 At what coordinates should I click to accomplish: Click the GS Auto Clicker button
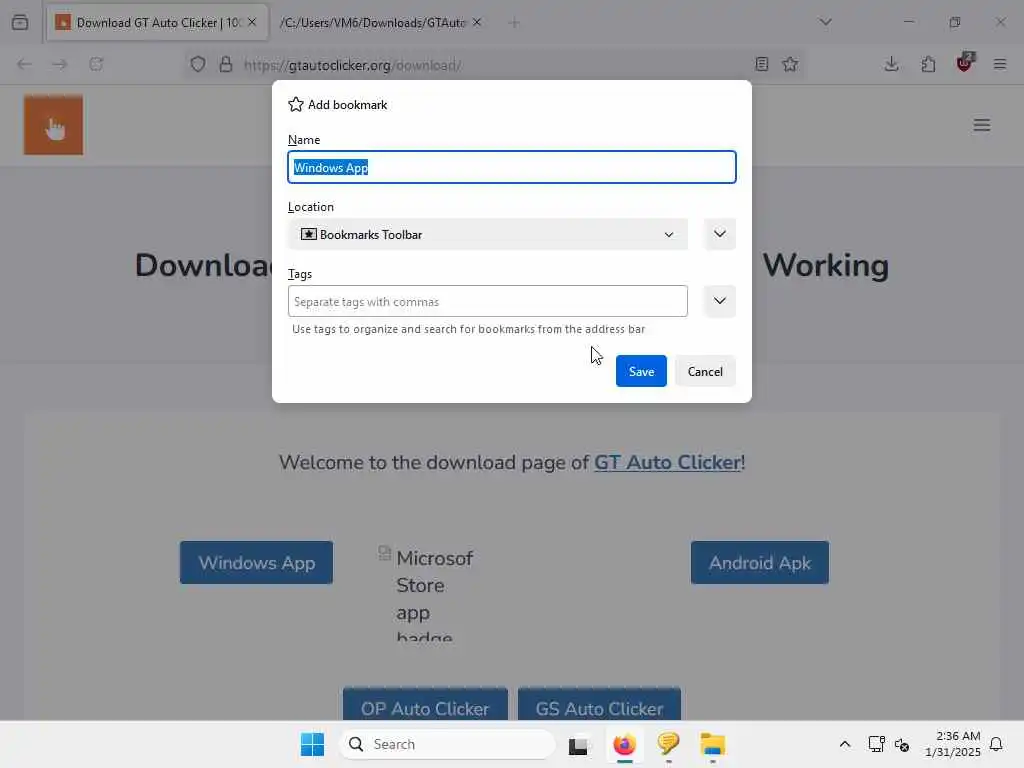(600, 705)
